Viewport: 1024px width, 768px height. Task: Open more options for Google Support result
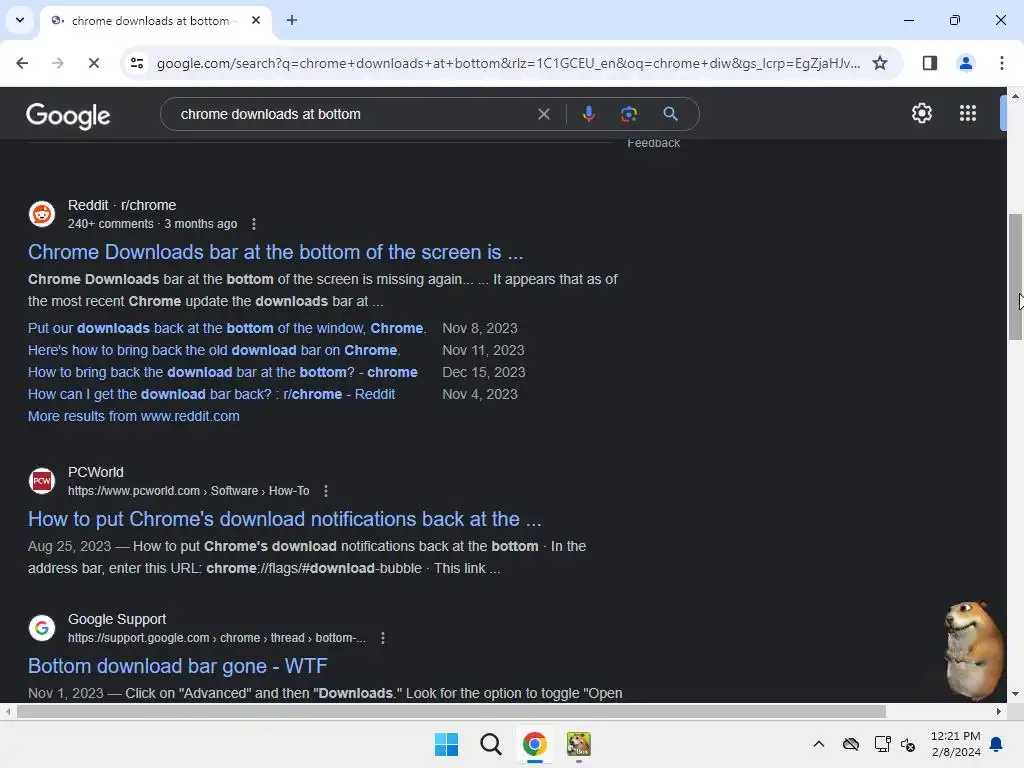pos(383,638)
